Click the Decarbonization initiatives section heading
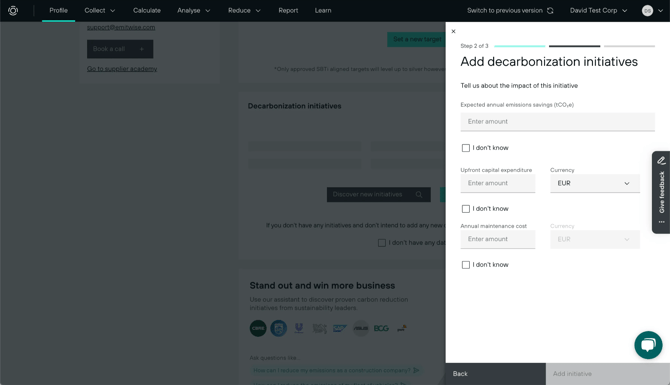 [x=294, y=106]
